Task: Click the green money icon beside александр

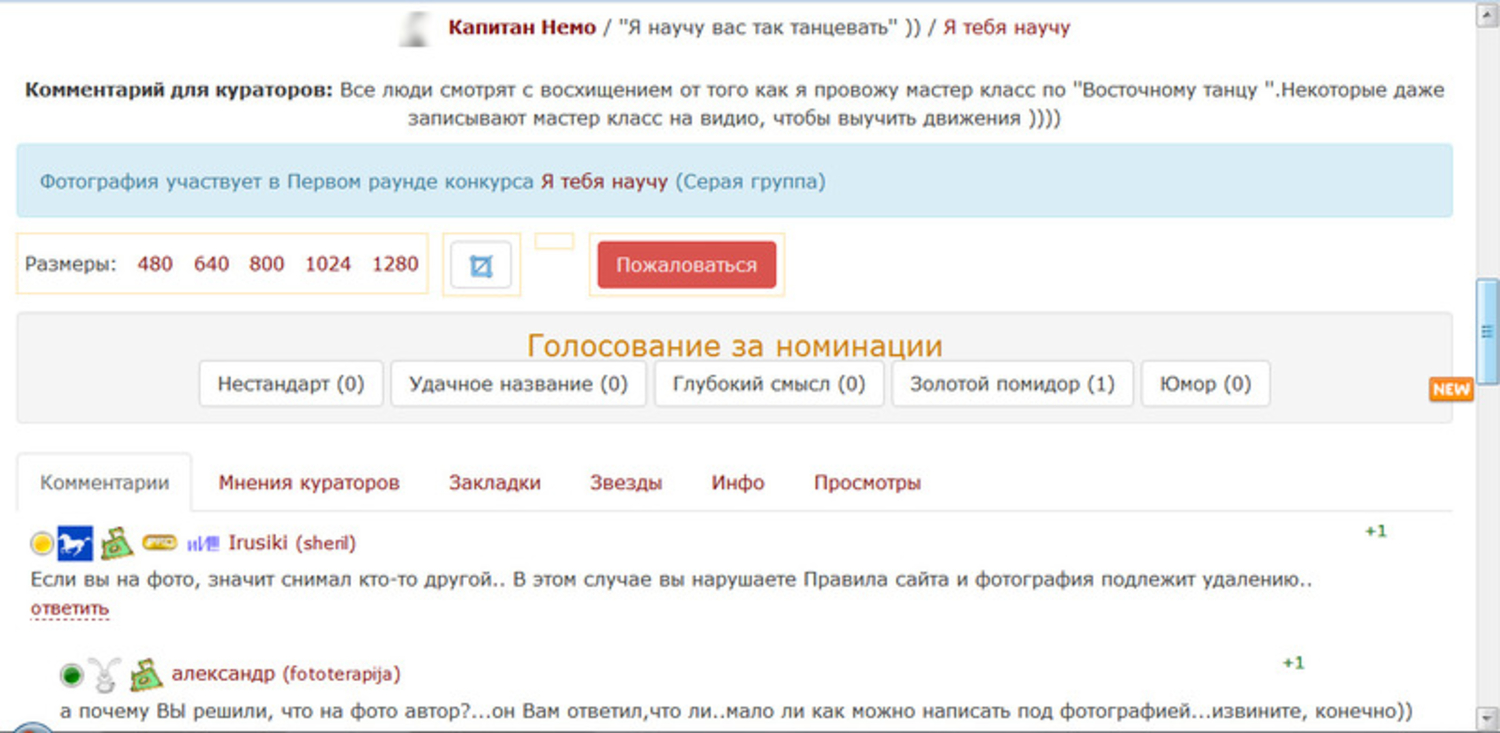Action: point(146,675)
